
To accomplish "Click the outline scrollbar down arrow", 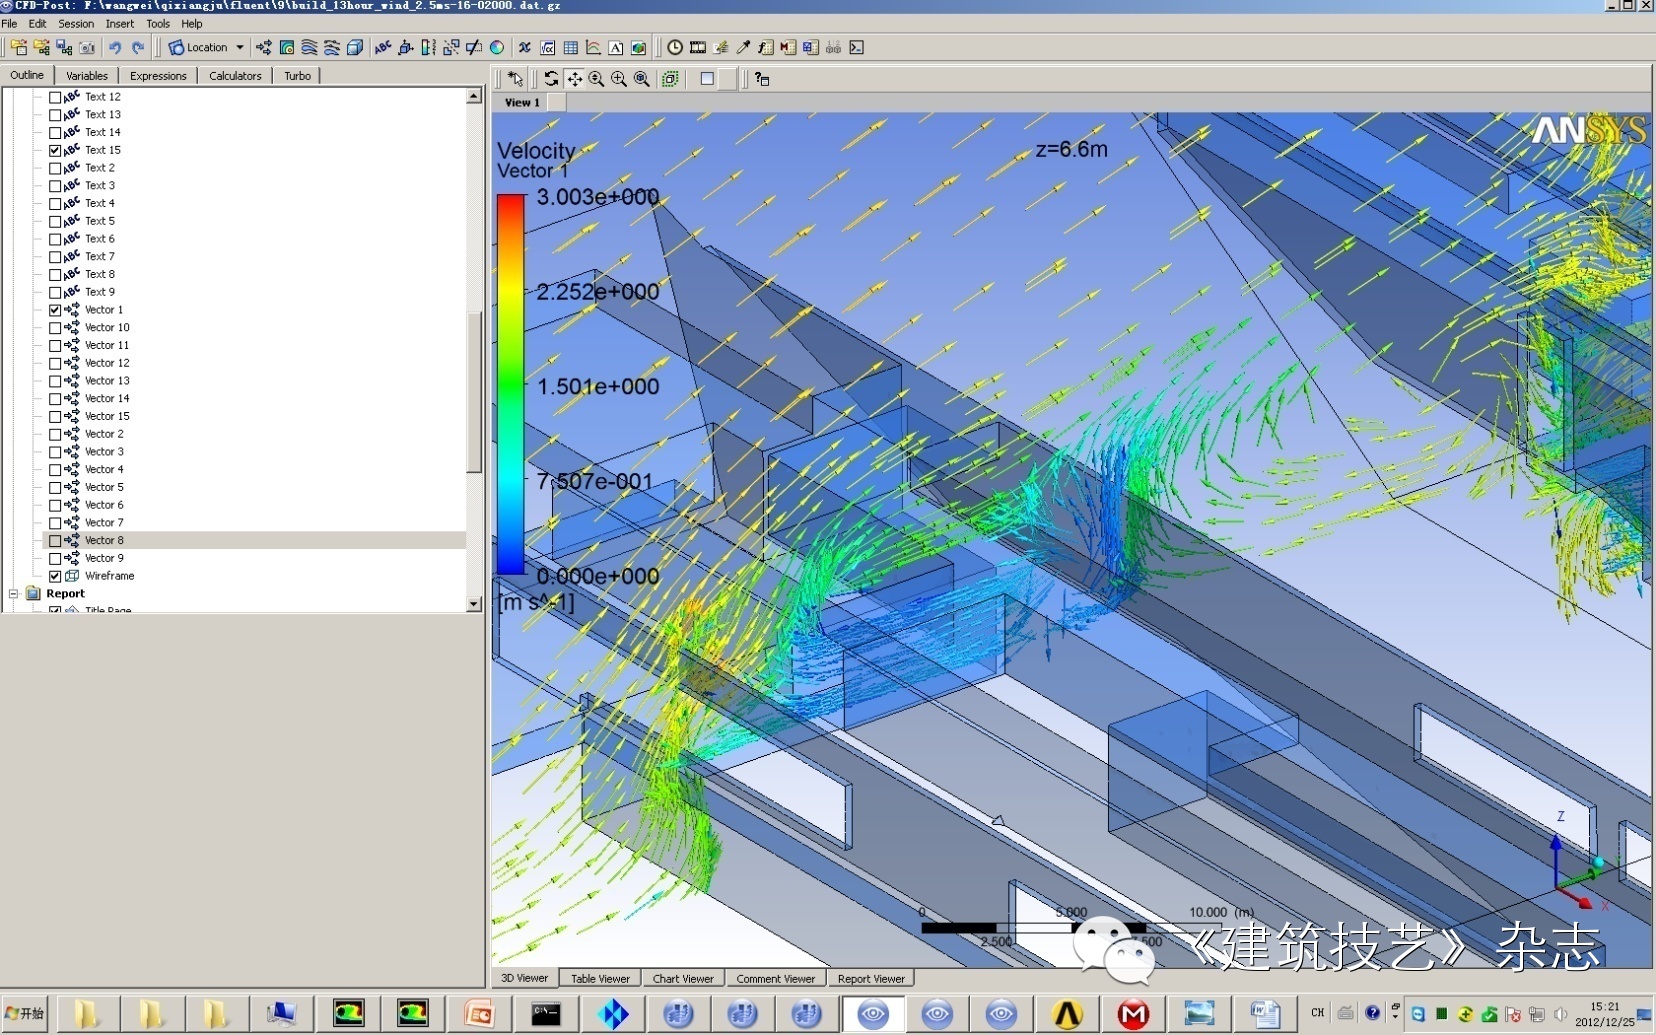I will click(474, 604).
